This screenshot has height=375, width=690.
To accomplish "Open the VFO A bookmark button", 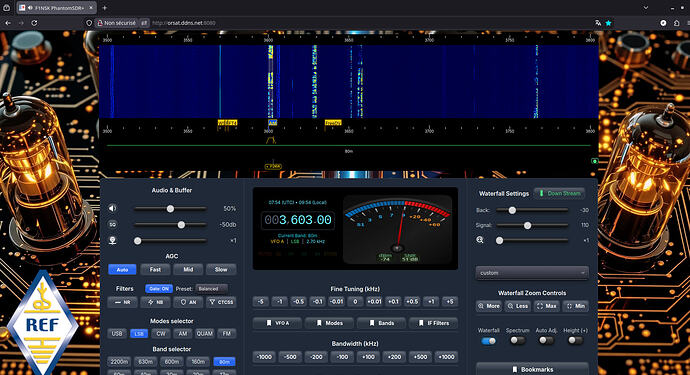I will 277,323.
